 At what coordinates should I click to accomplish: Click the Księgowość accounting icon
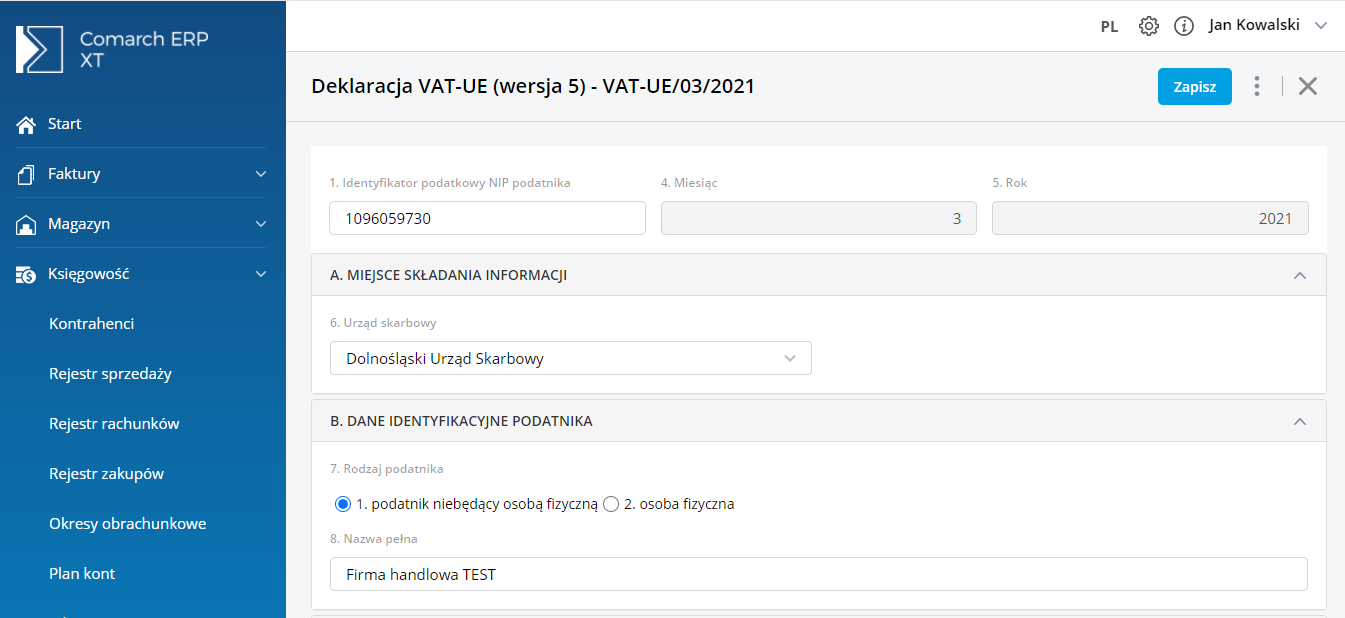coord(27,274)
